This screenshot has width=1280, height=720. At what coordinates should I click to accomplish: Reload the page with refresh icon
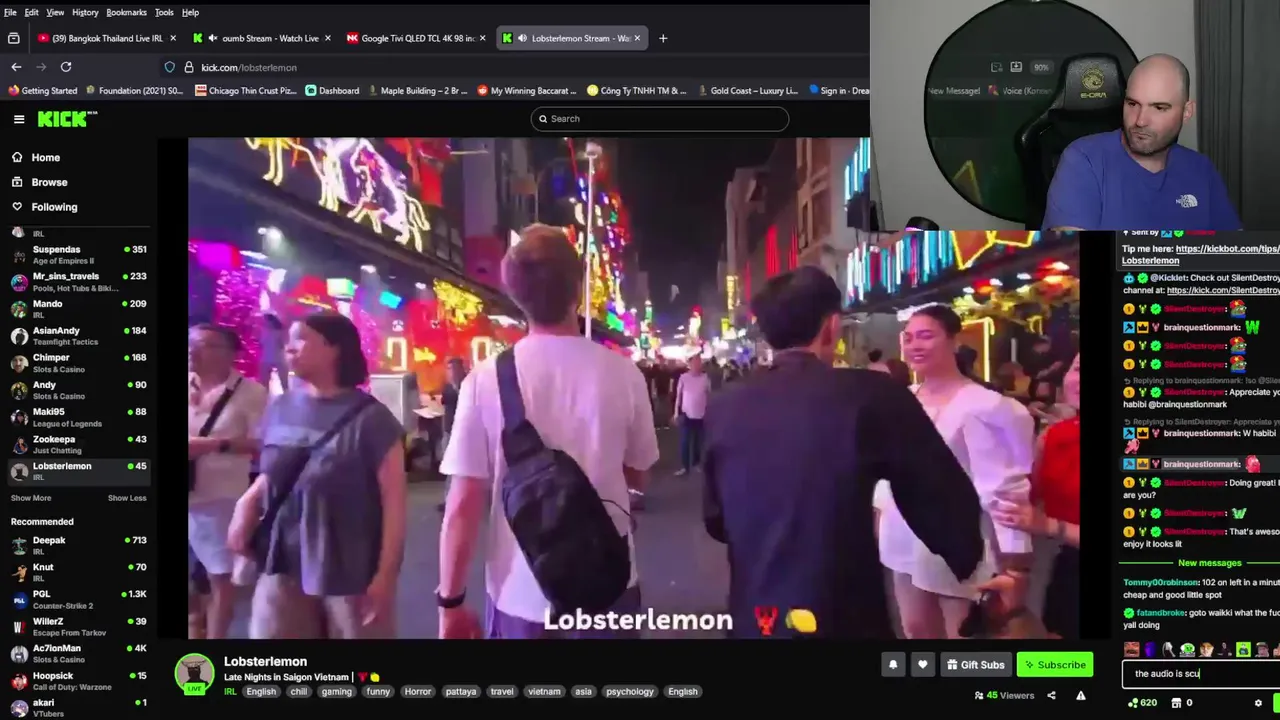[66, 67]
